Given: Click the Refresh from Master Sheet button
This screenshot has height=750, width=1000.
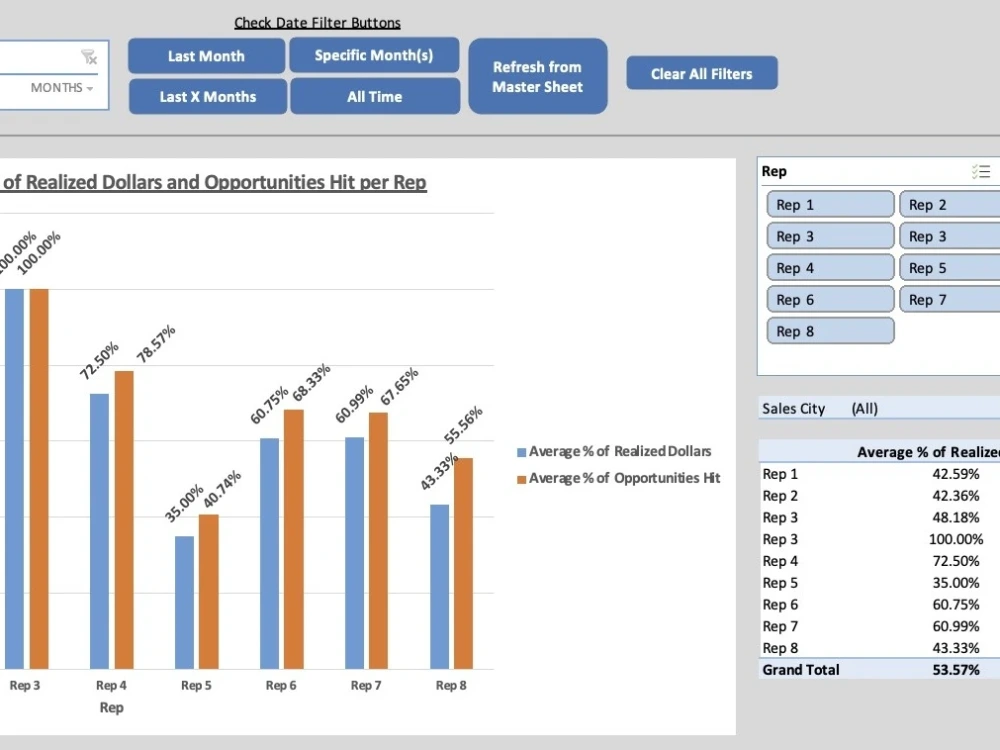Looking at the screenshot, I should (538, 75).
